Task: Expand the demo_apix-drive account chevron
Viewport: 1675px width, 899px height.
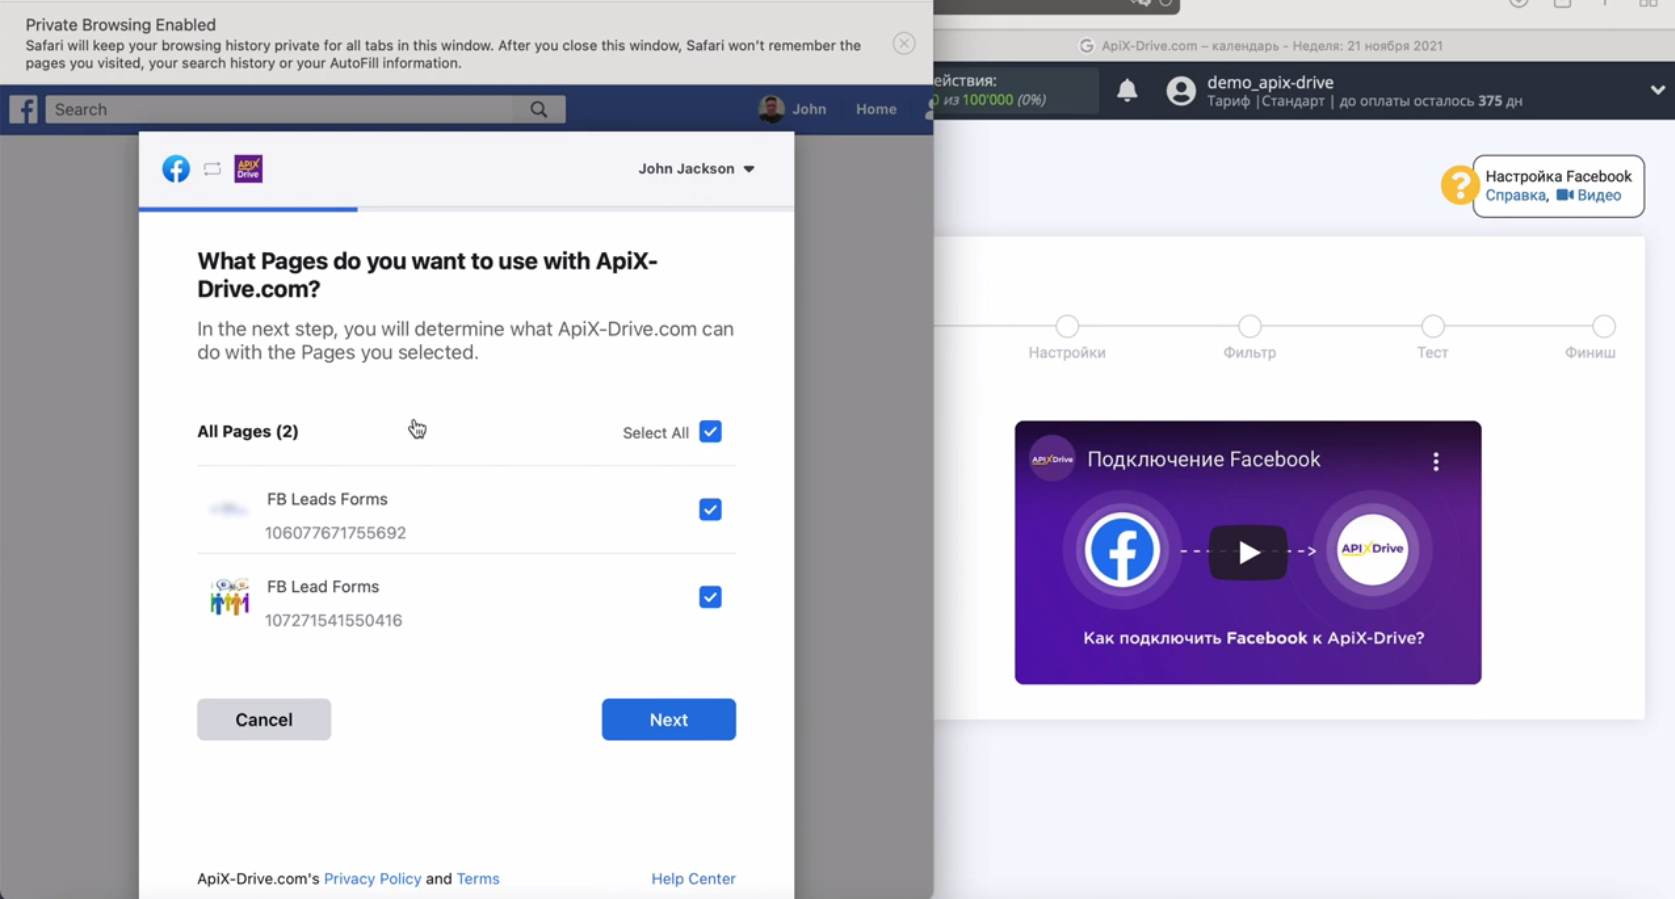Action: click(1658, 90)
